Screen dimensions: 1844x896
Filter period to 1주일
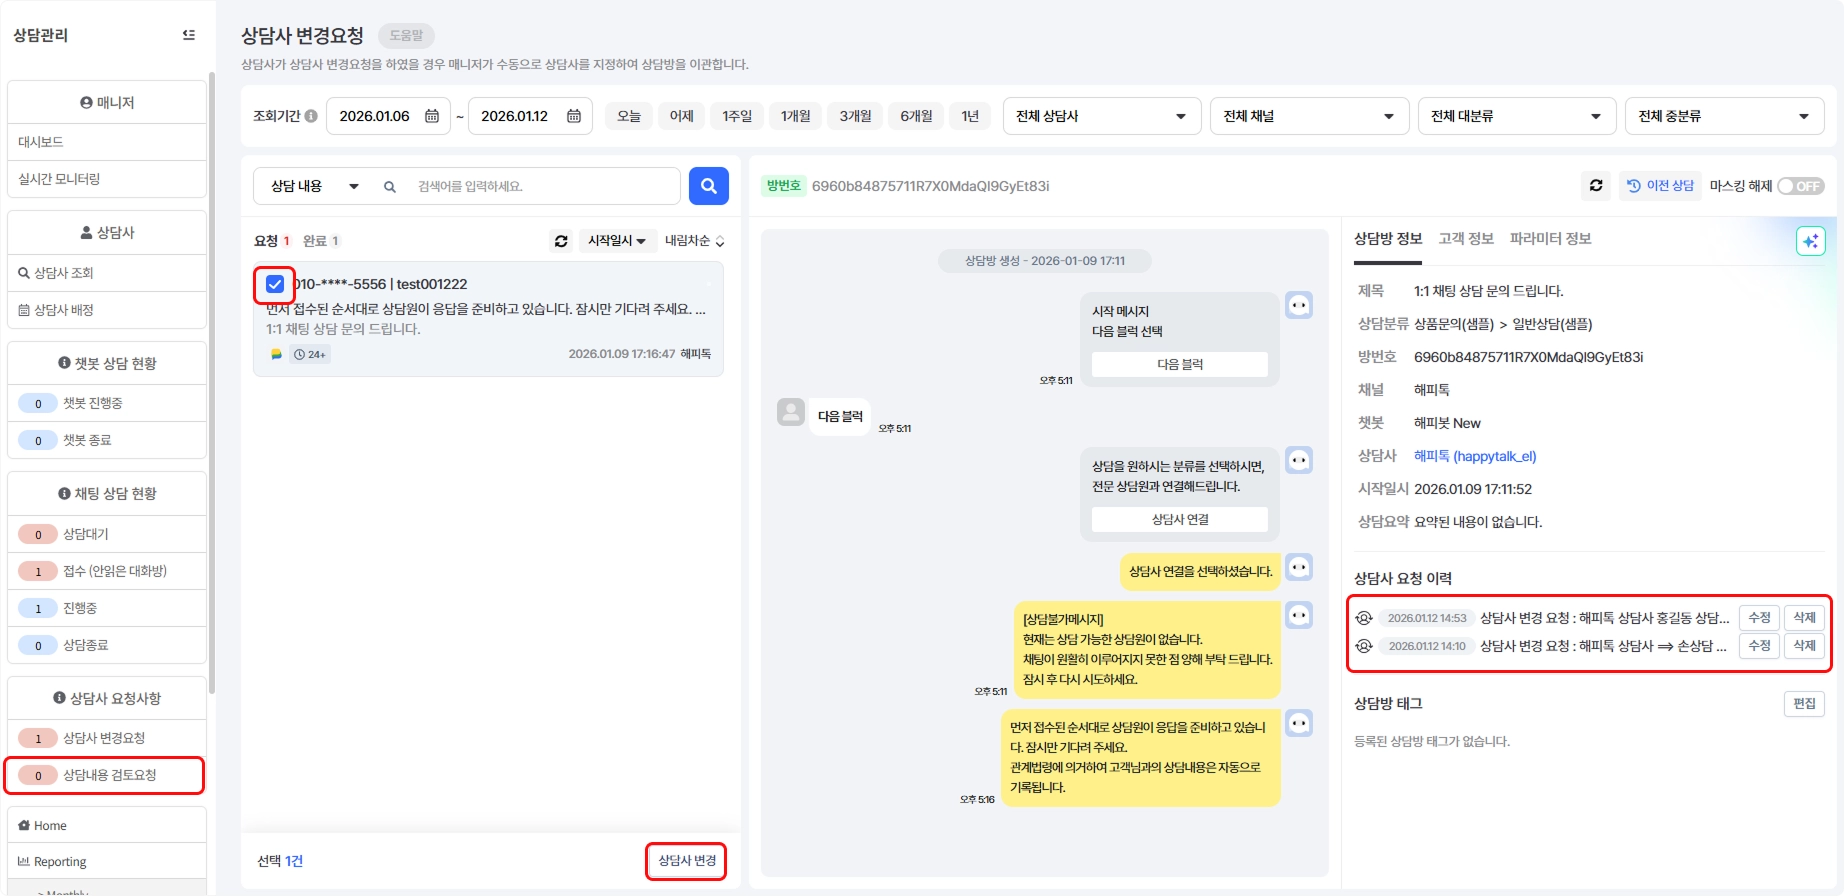coord(737,116)
